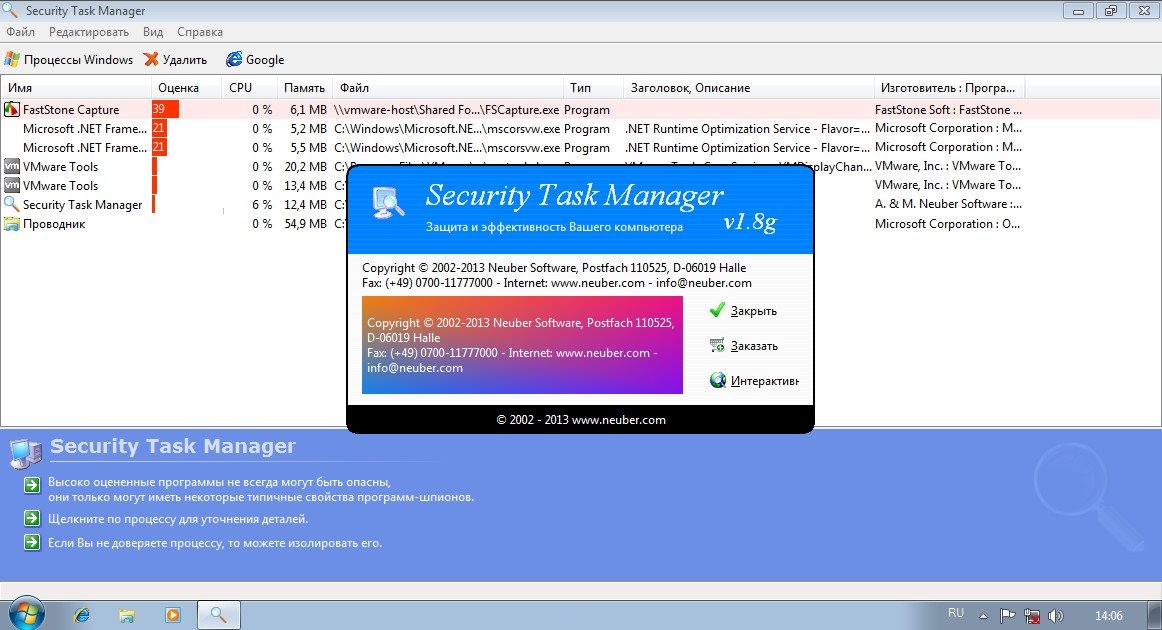Click the arrow icon beside 'Высоко оцененные программы'
The height and width of the screenshot is (630, 1162).
click(x=32, y=485)
